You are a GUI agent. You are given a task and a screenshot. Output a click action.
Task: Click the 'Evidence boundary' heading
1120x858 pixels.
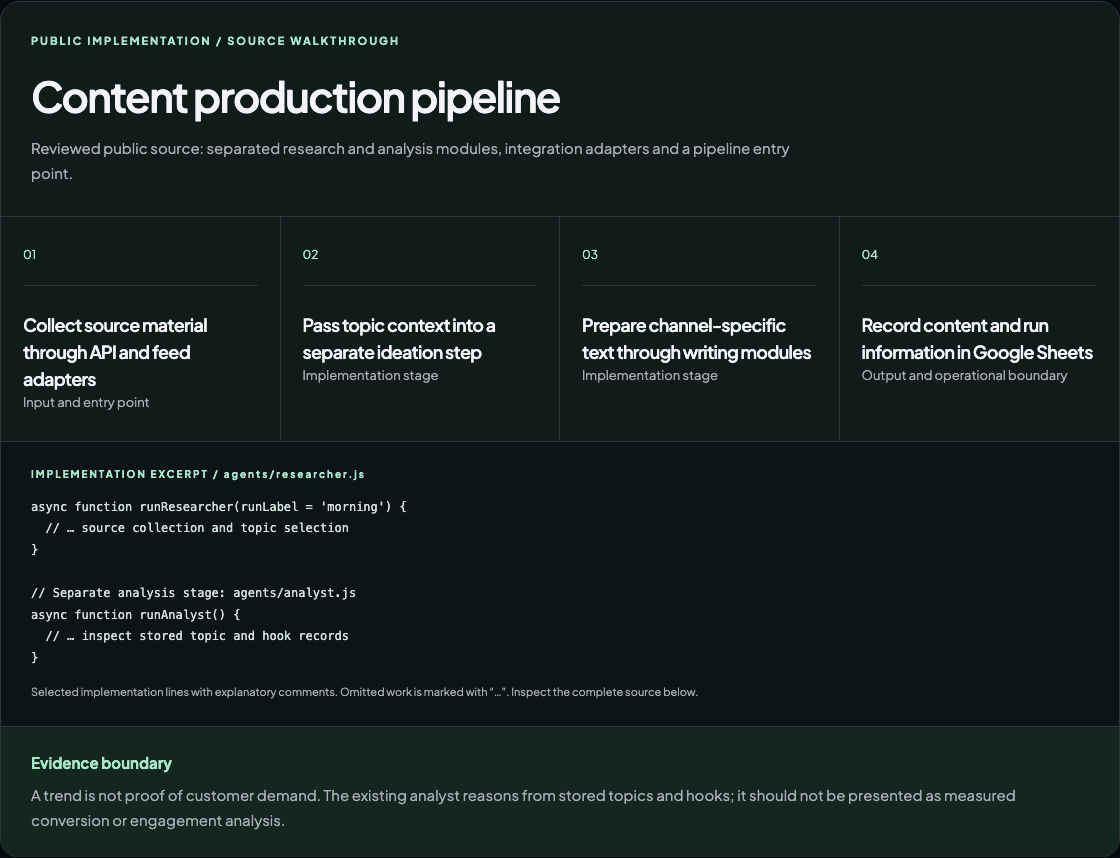tap(101, 763)
